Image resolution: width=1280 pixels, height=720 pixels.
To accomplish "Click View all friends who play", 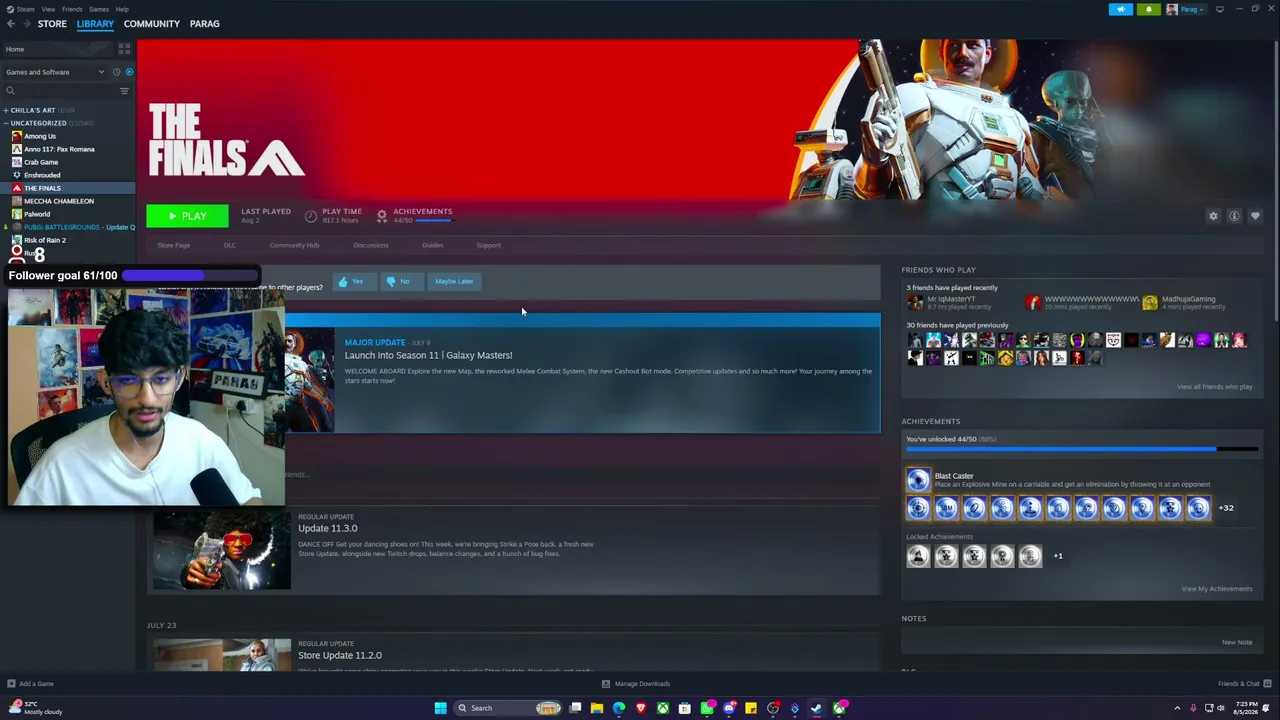I will pyautogui.click(x=1214, y=387).
